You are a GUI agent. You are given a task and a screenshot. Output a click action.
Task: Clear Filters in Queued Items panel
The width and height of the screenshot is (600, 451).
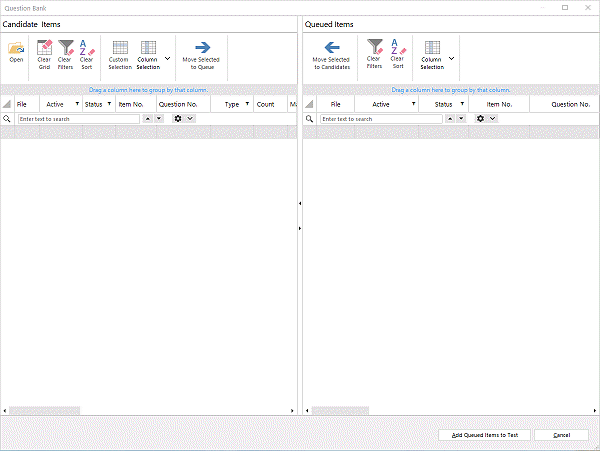[374, 51]
